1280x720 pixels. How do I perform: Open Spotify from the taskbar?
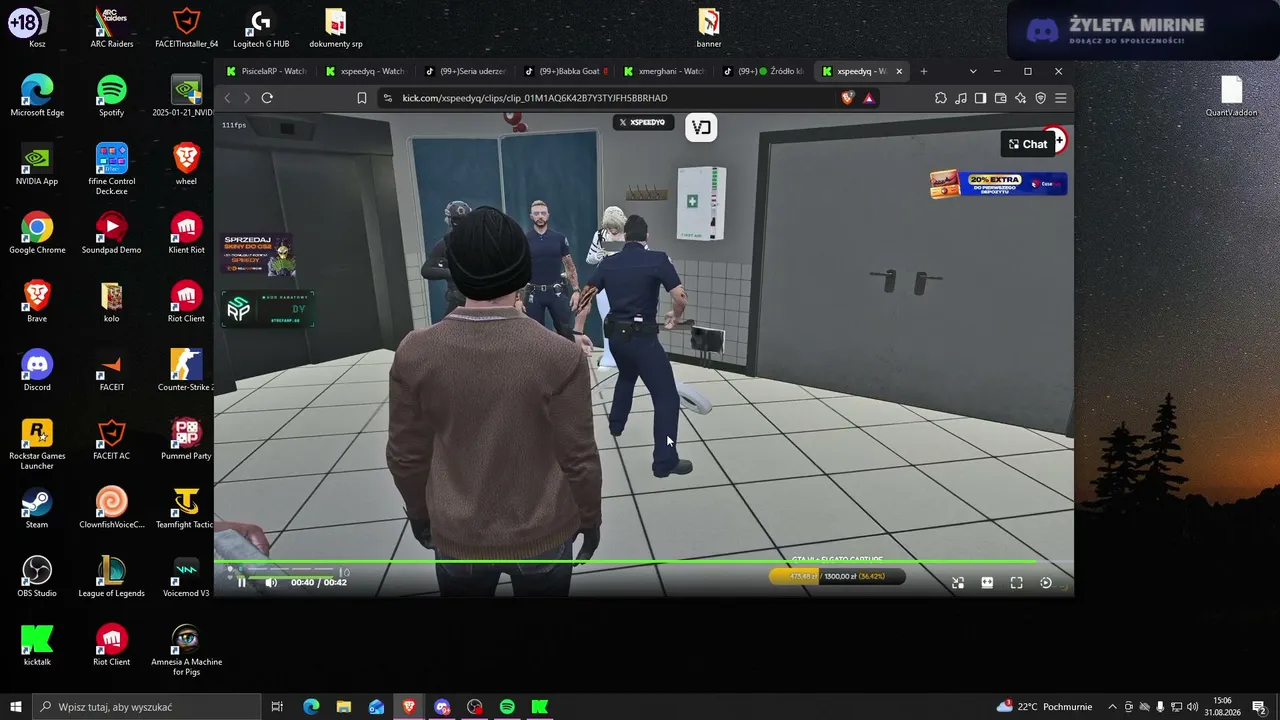click(x=507, y=707)
